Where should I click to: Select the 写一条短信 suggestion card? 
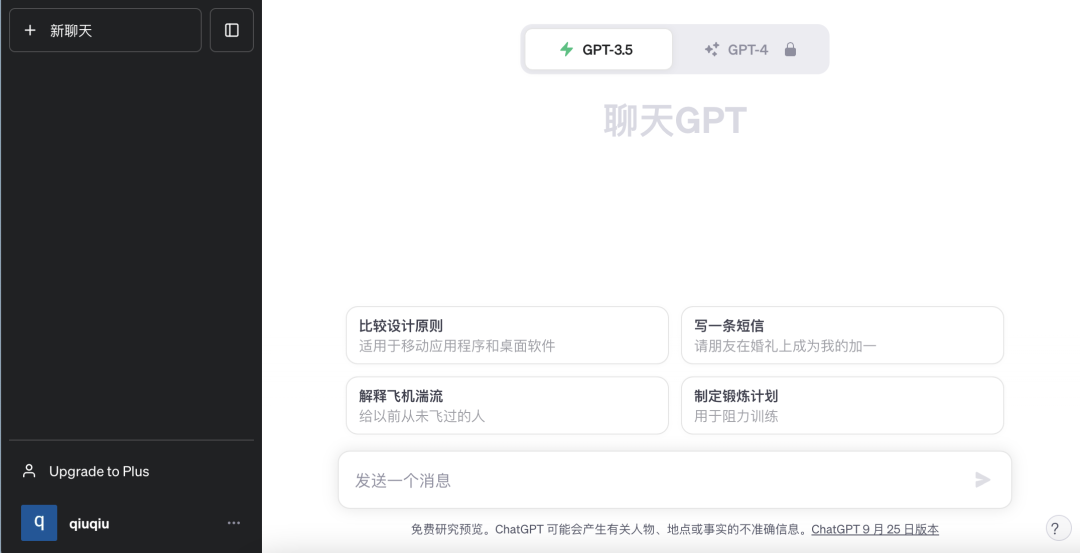[x=842, y=335]
